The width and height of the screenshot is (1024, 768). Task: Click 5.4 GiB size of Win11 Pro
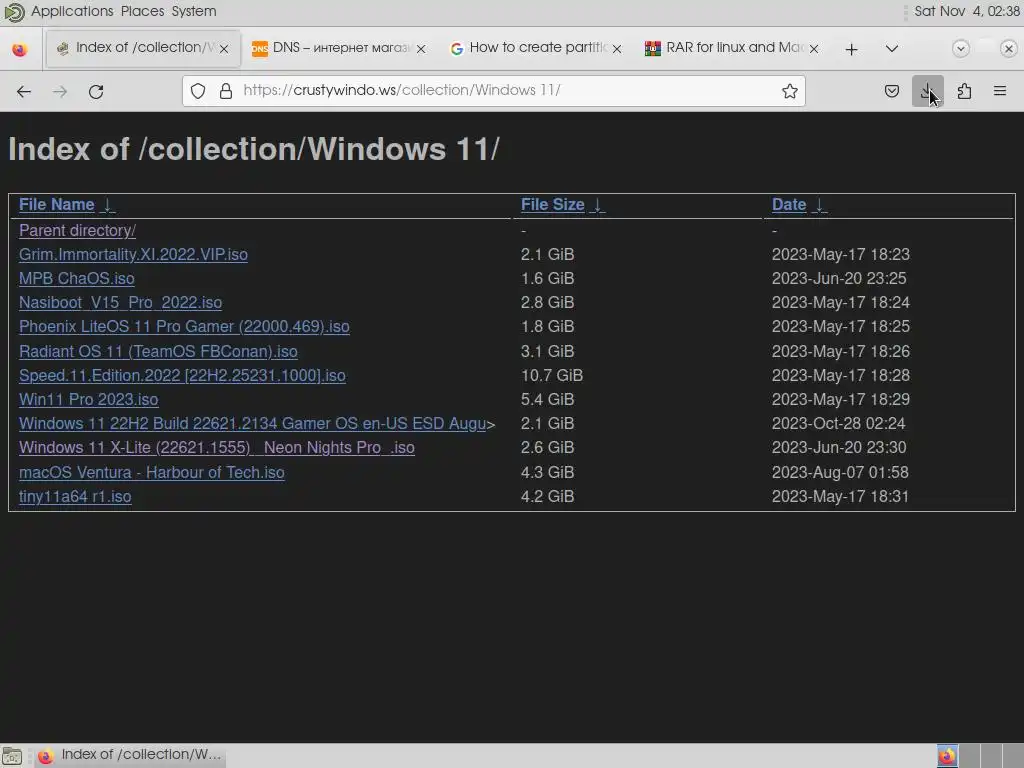tap(547, 400)
